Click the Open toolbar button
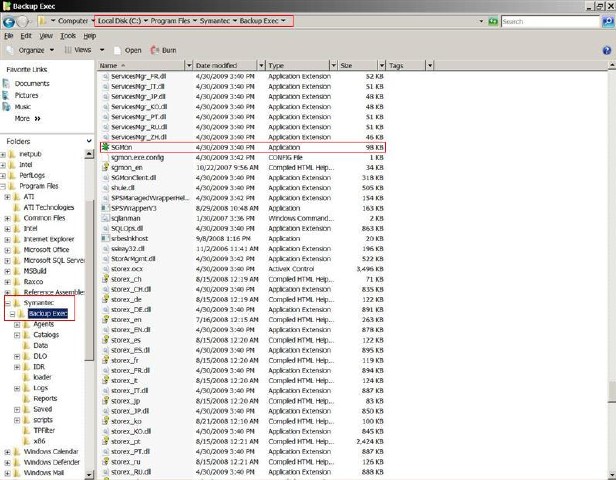The width and height of the screenshot is (616, 480). pyautogui.click(x=128, y=50)
